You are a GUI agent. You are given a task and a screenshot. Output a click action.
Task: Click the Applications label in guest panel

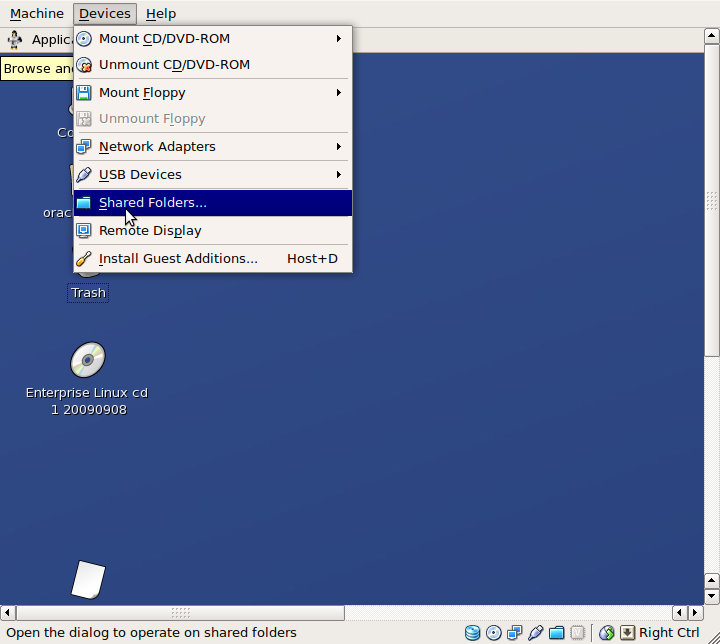(x=51, y=40)
